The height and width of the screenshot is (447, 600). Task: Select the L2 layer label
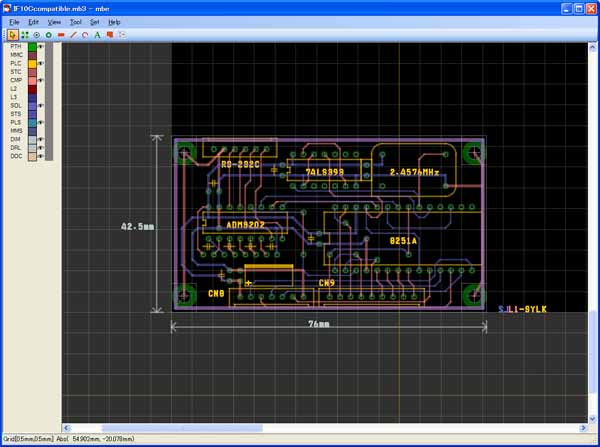pos(13,89)
